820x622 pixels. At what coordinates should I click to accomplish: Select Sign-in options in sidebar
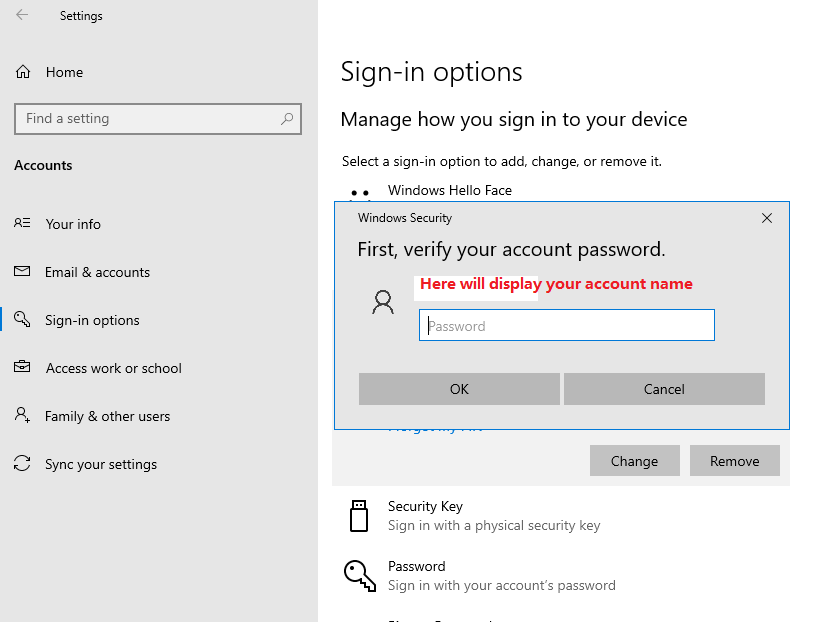(92, 320)
